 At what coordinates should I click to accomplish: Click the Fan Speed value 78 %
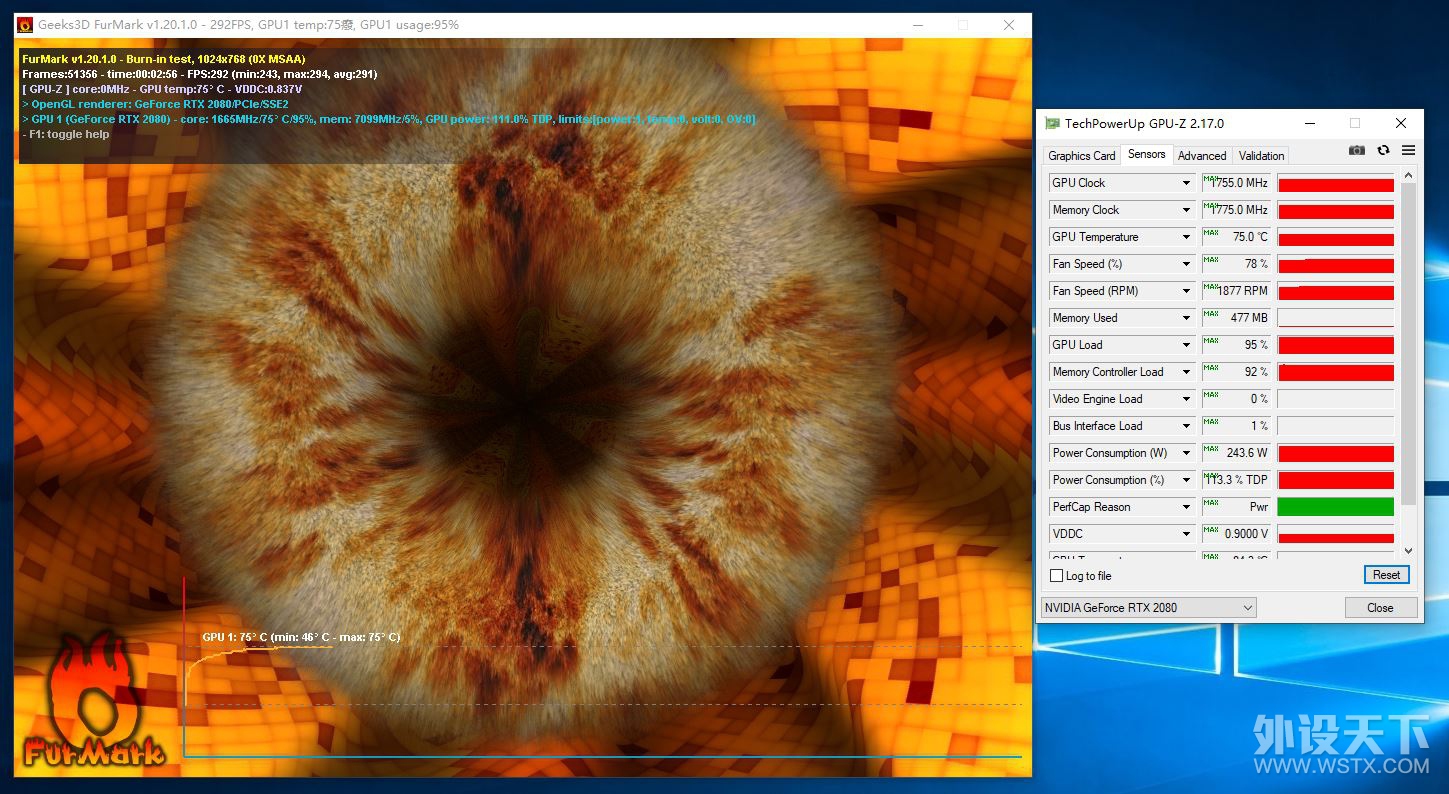click(1236, 264)
